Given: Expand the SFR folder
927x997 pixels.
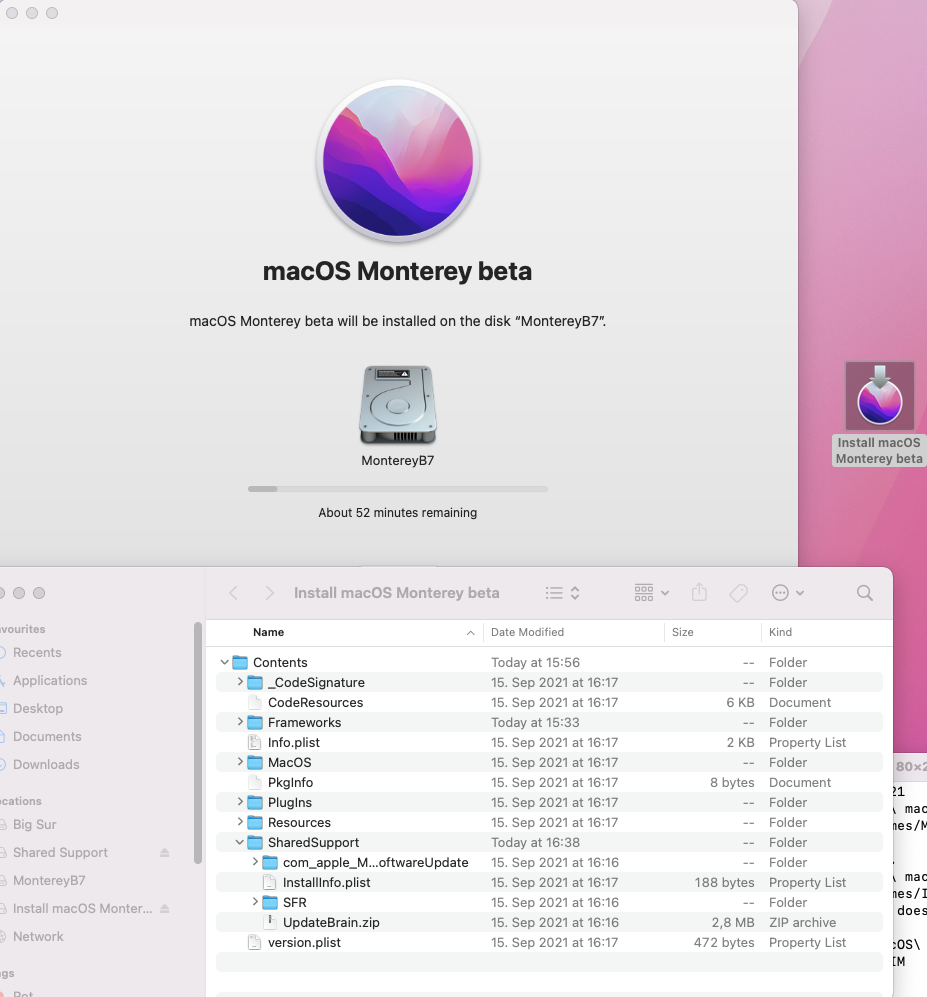Looking at the screenshot, I should 255,902.
